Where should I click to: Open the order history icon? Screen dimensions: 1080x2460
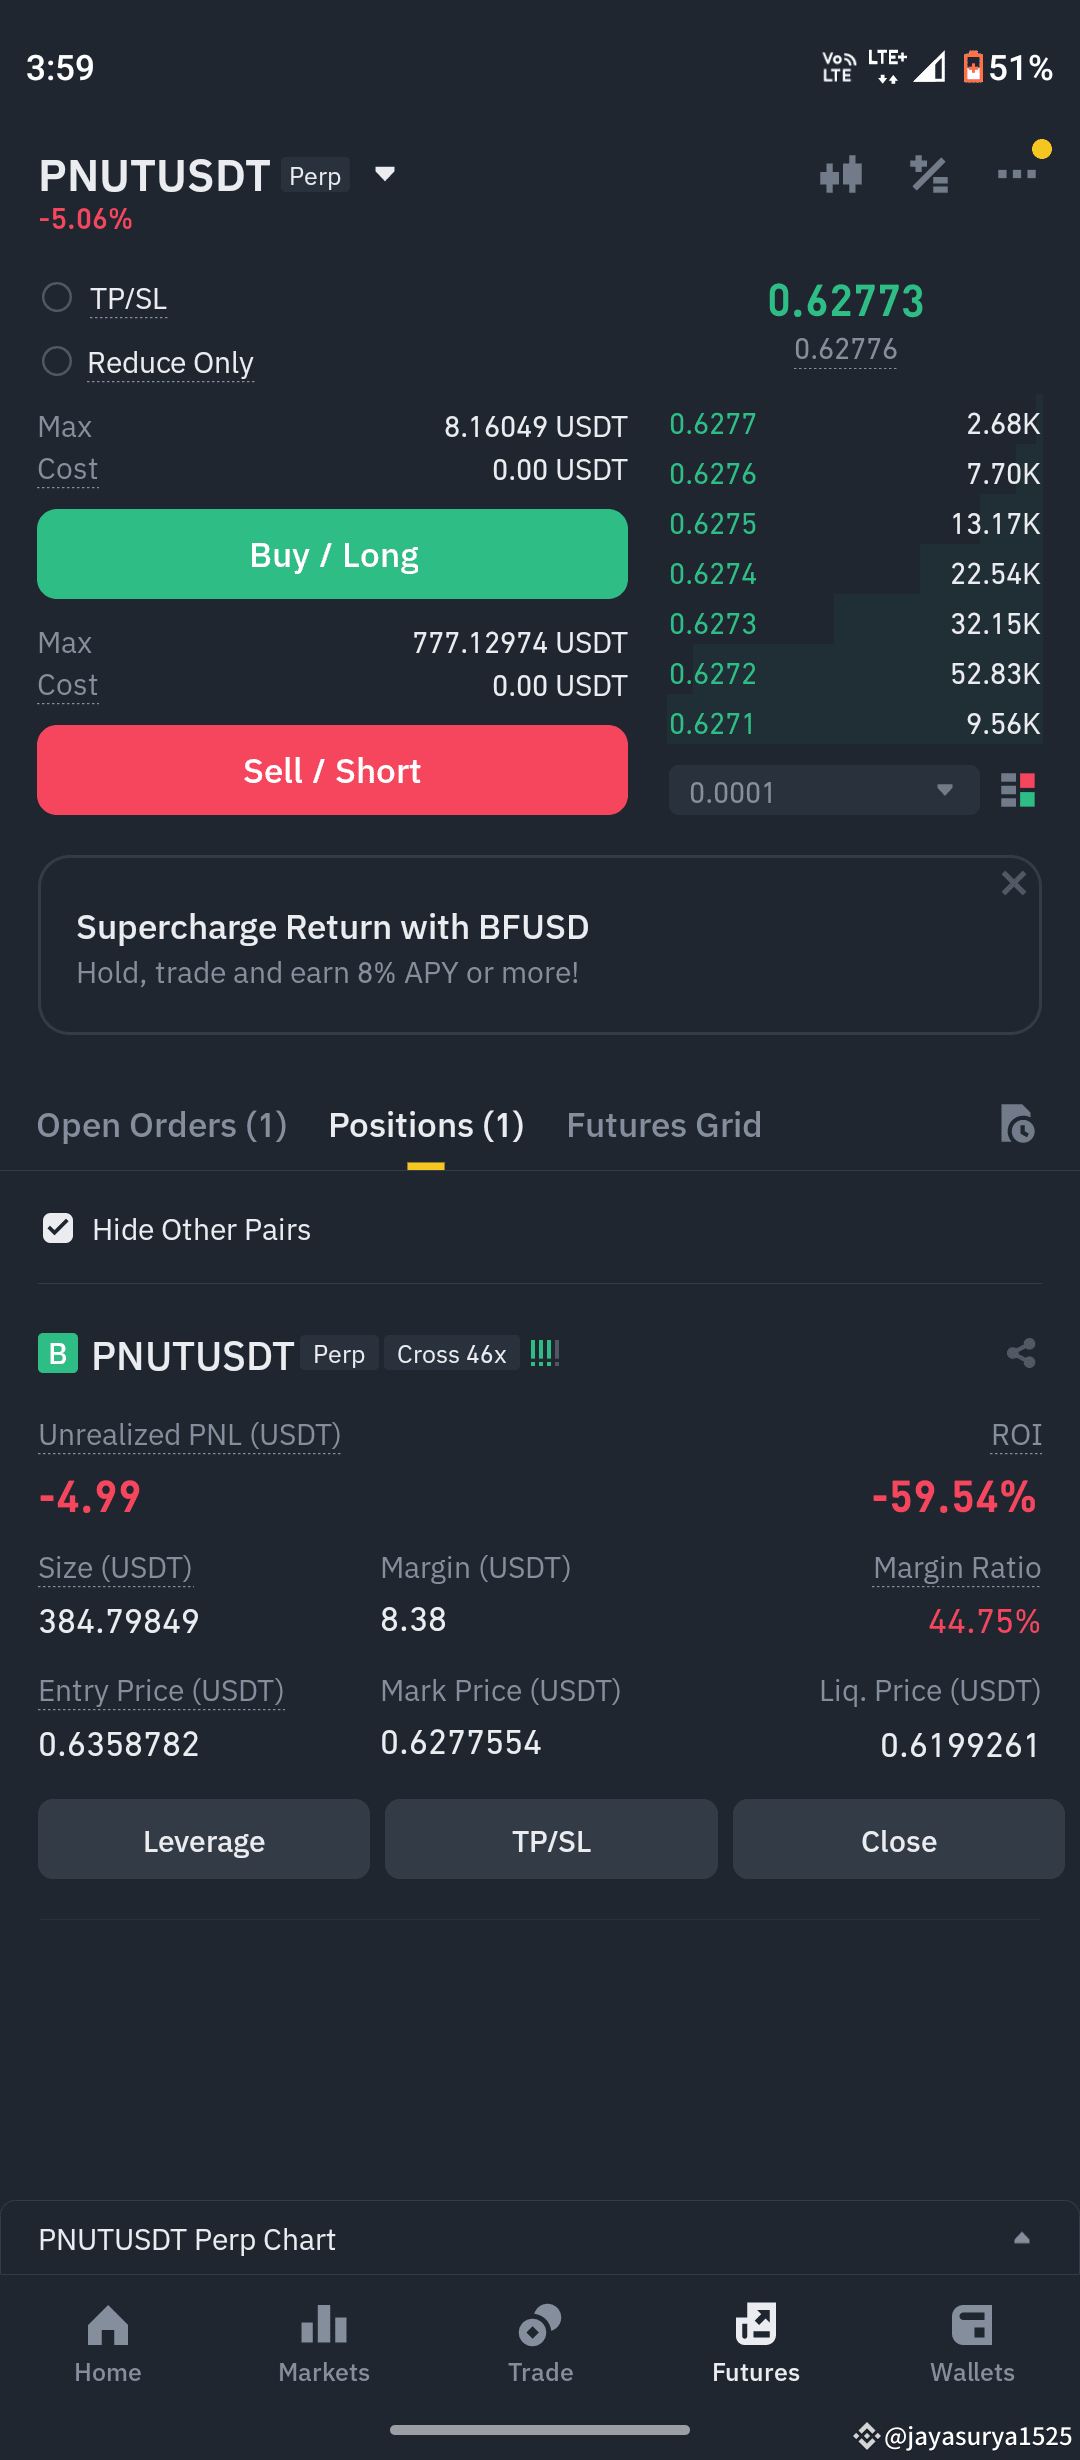(x=1017, y=1124)
